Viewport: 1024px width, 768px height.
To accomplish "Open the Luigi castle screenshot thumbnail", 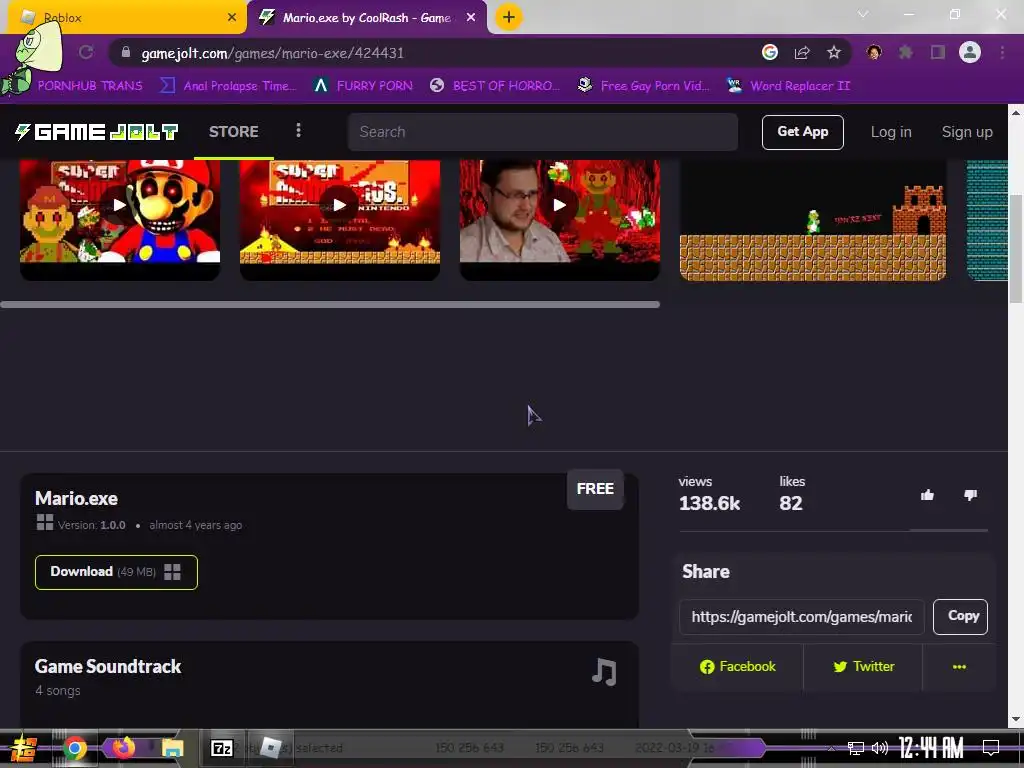I will point(813,220).
